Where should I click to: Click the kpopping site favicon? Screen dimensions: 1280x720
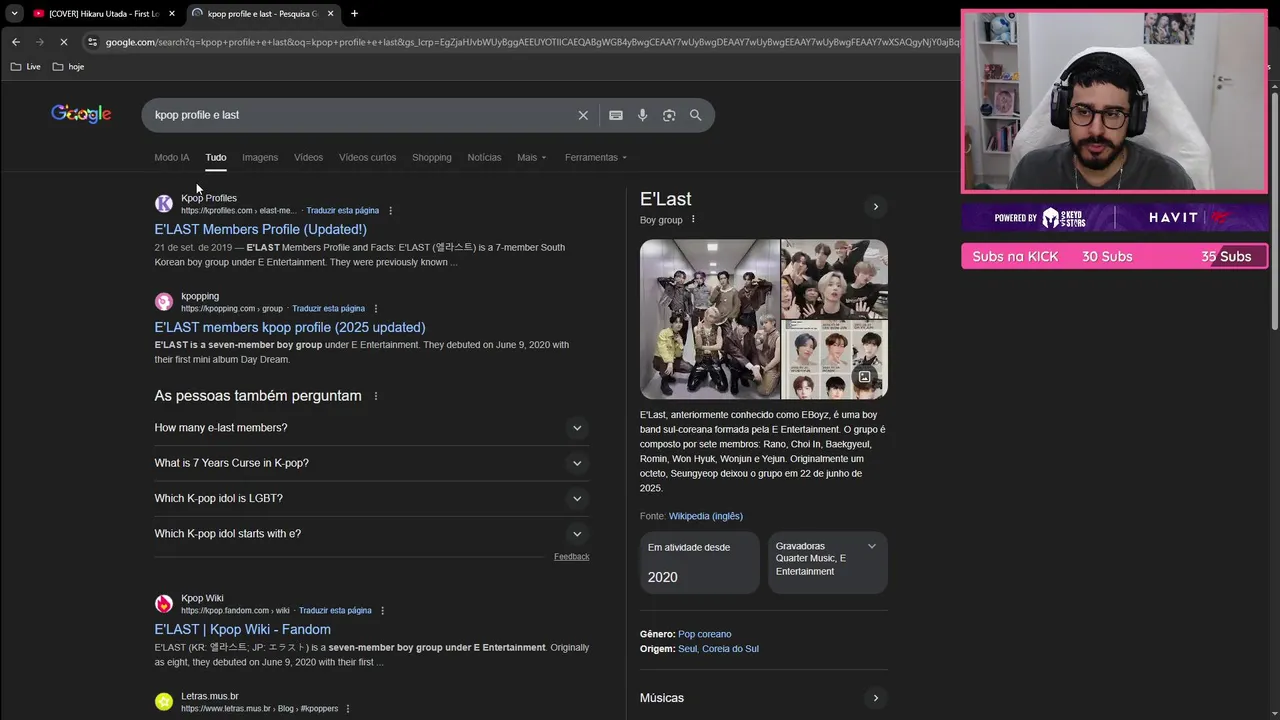(x=164, y=302)
